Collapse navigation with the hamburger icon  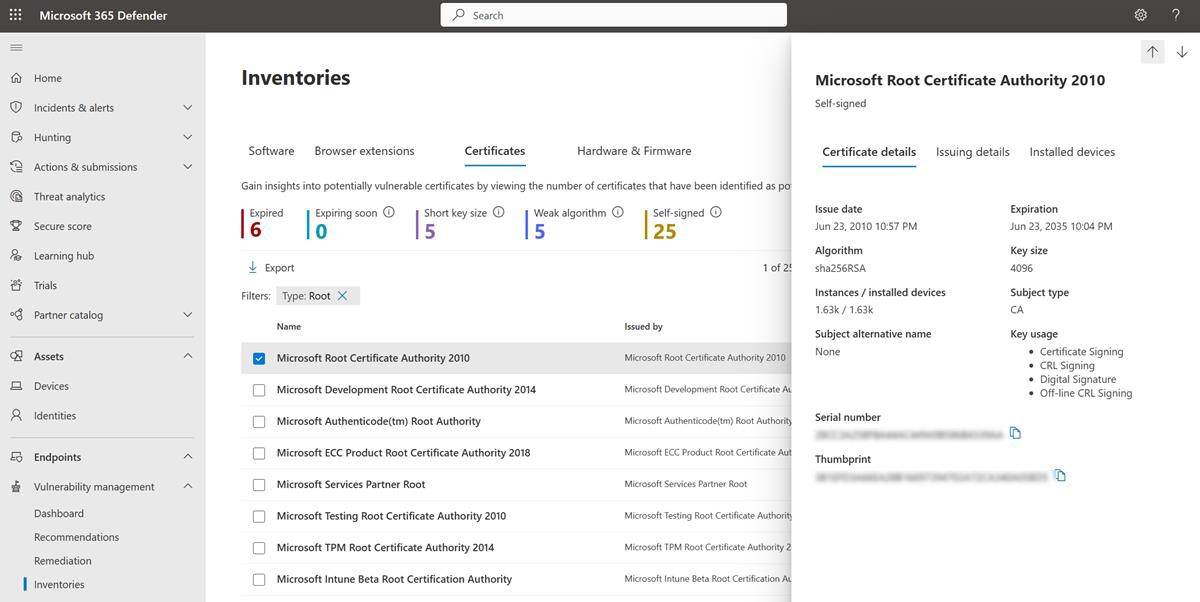(x=16, y=46)
